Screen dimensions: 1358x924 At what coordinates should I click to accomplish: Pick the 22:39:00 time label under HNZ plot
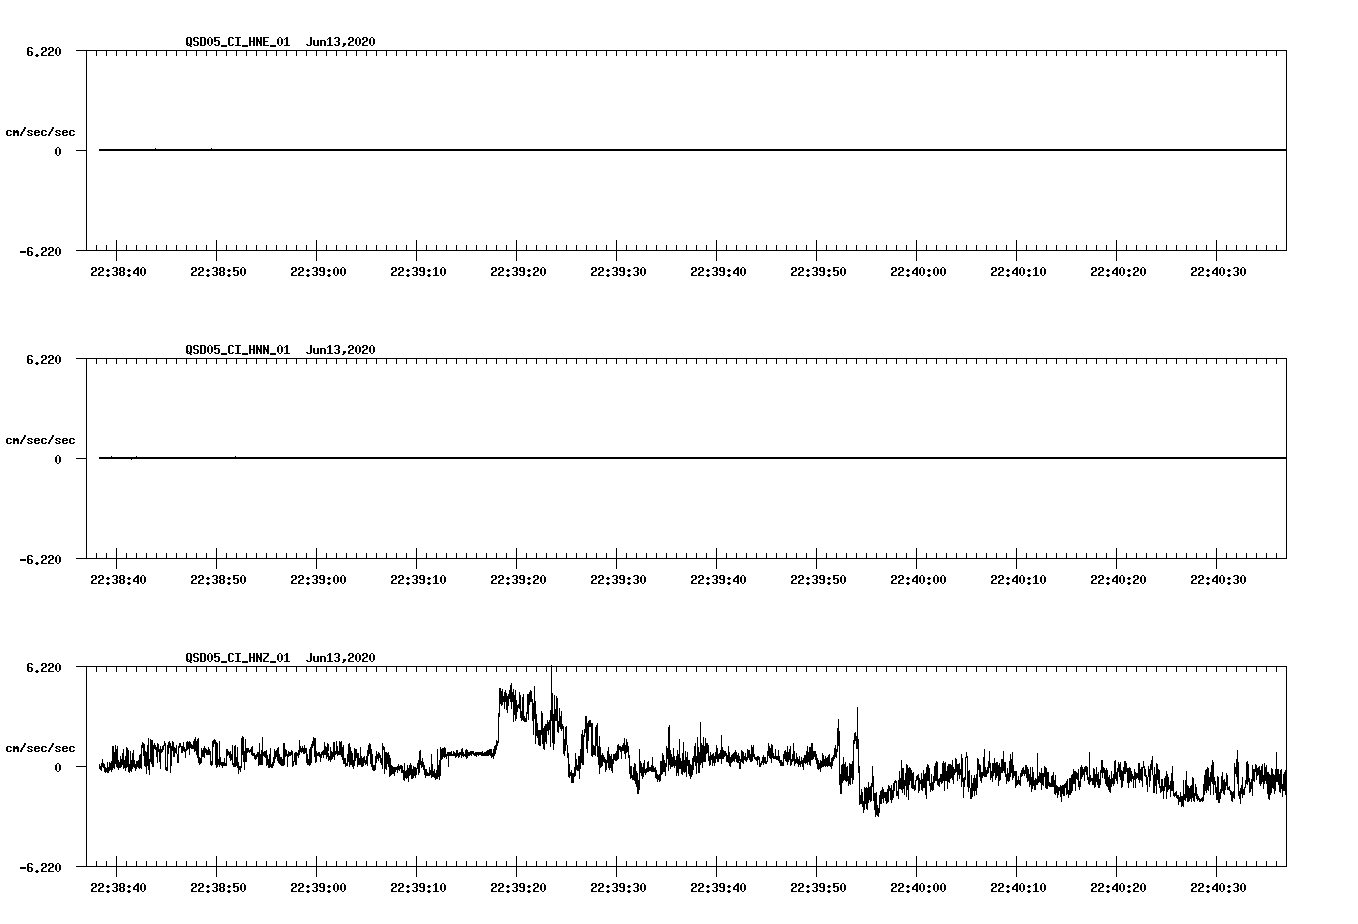pos(318,888)
